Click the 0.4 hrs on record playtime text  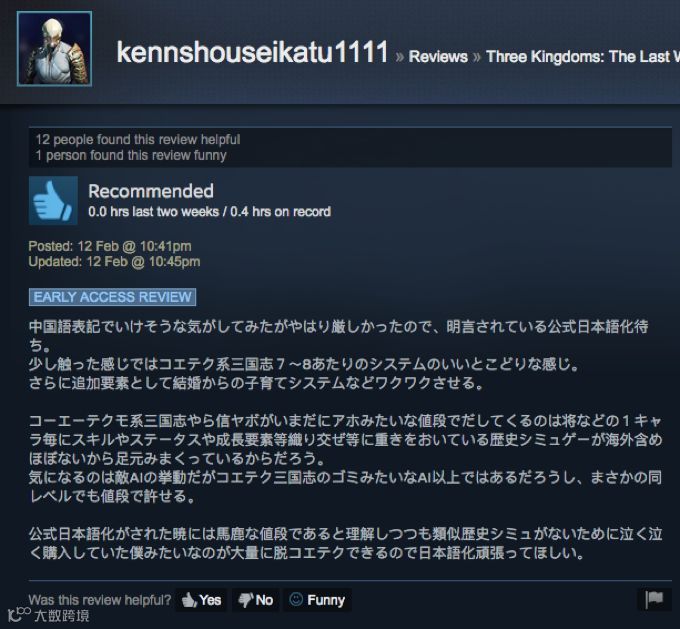(281, 212)
